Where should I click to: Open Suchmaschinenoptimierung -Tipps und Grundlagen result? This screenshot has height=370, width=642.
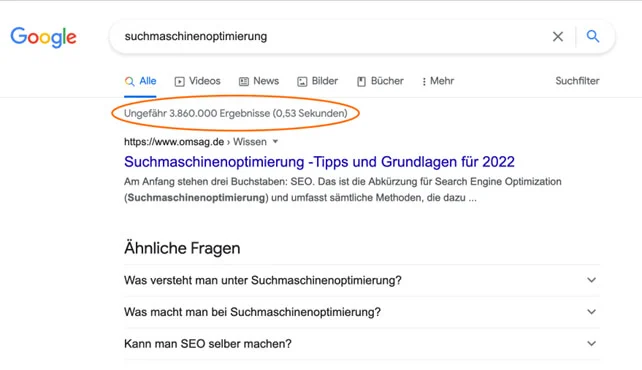319,162
